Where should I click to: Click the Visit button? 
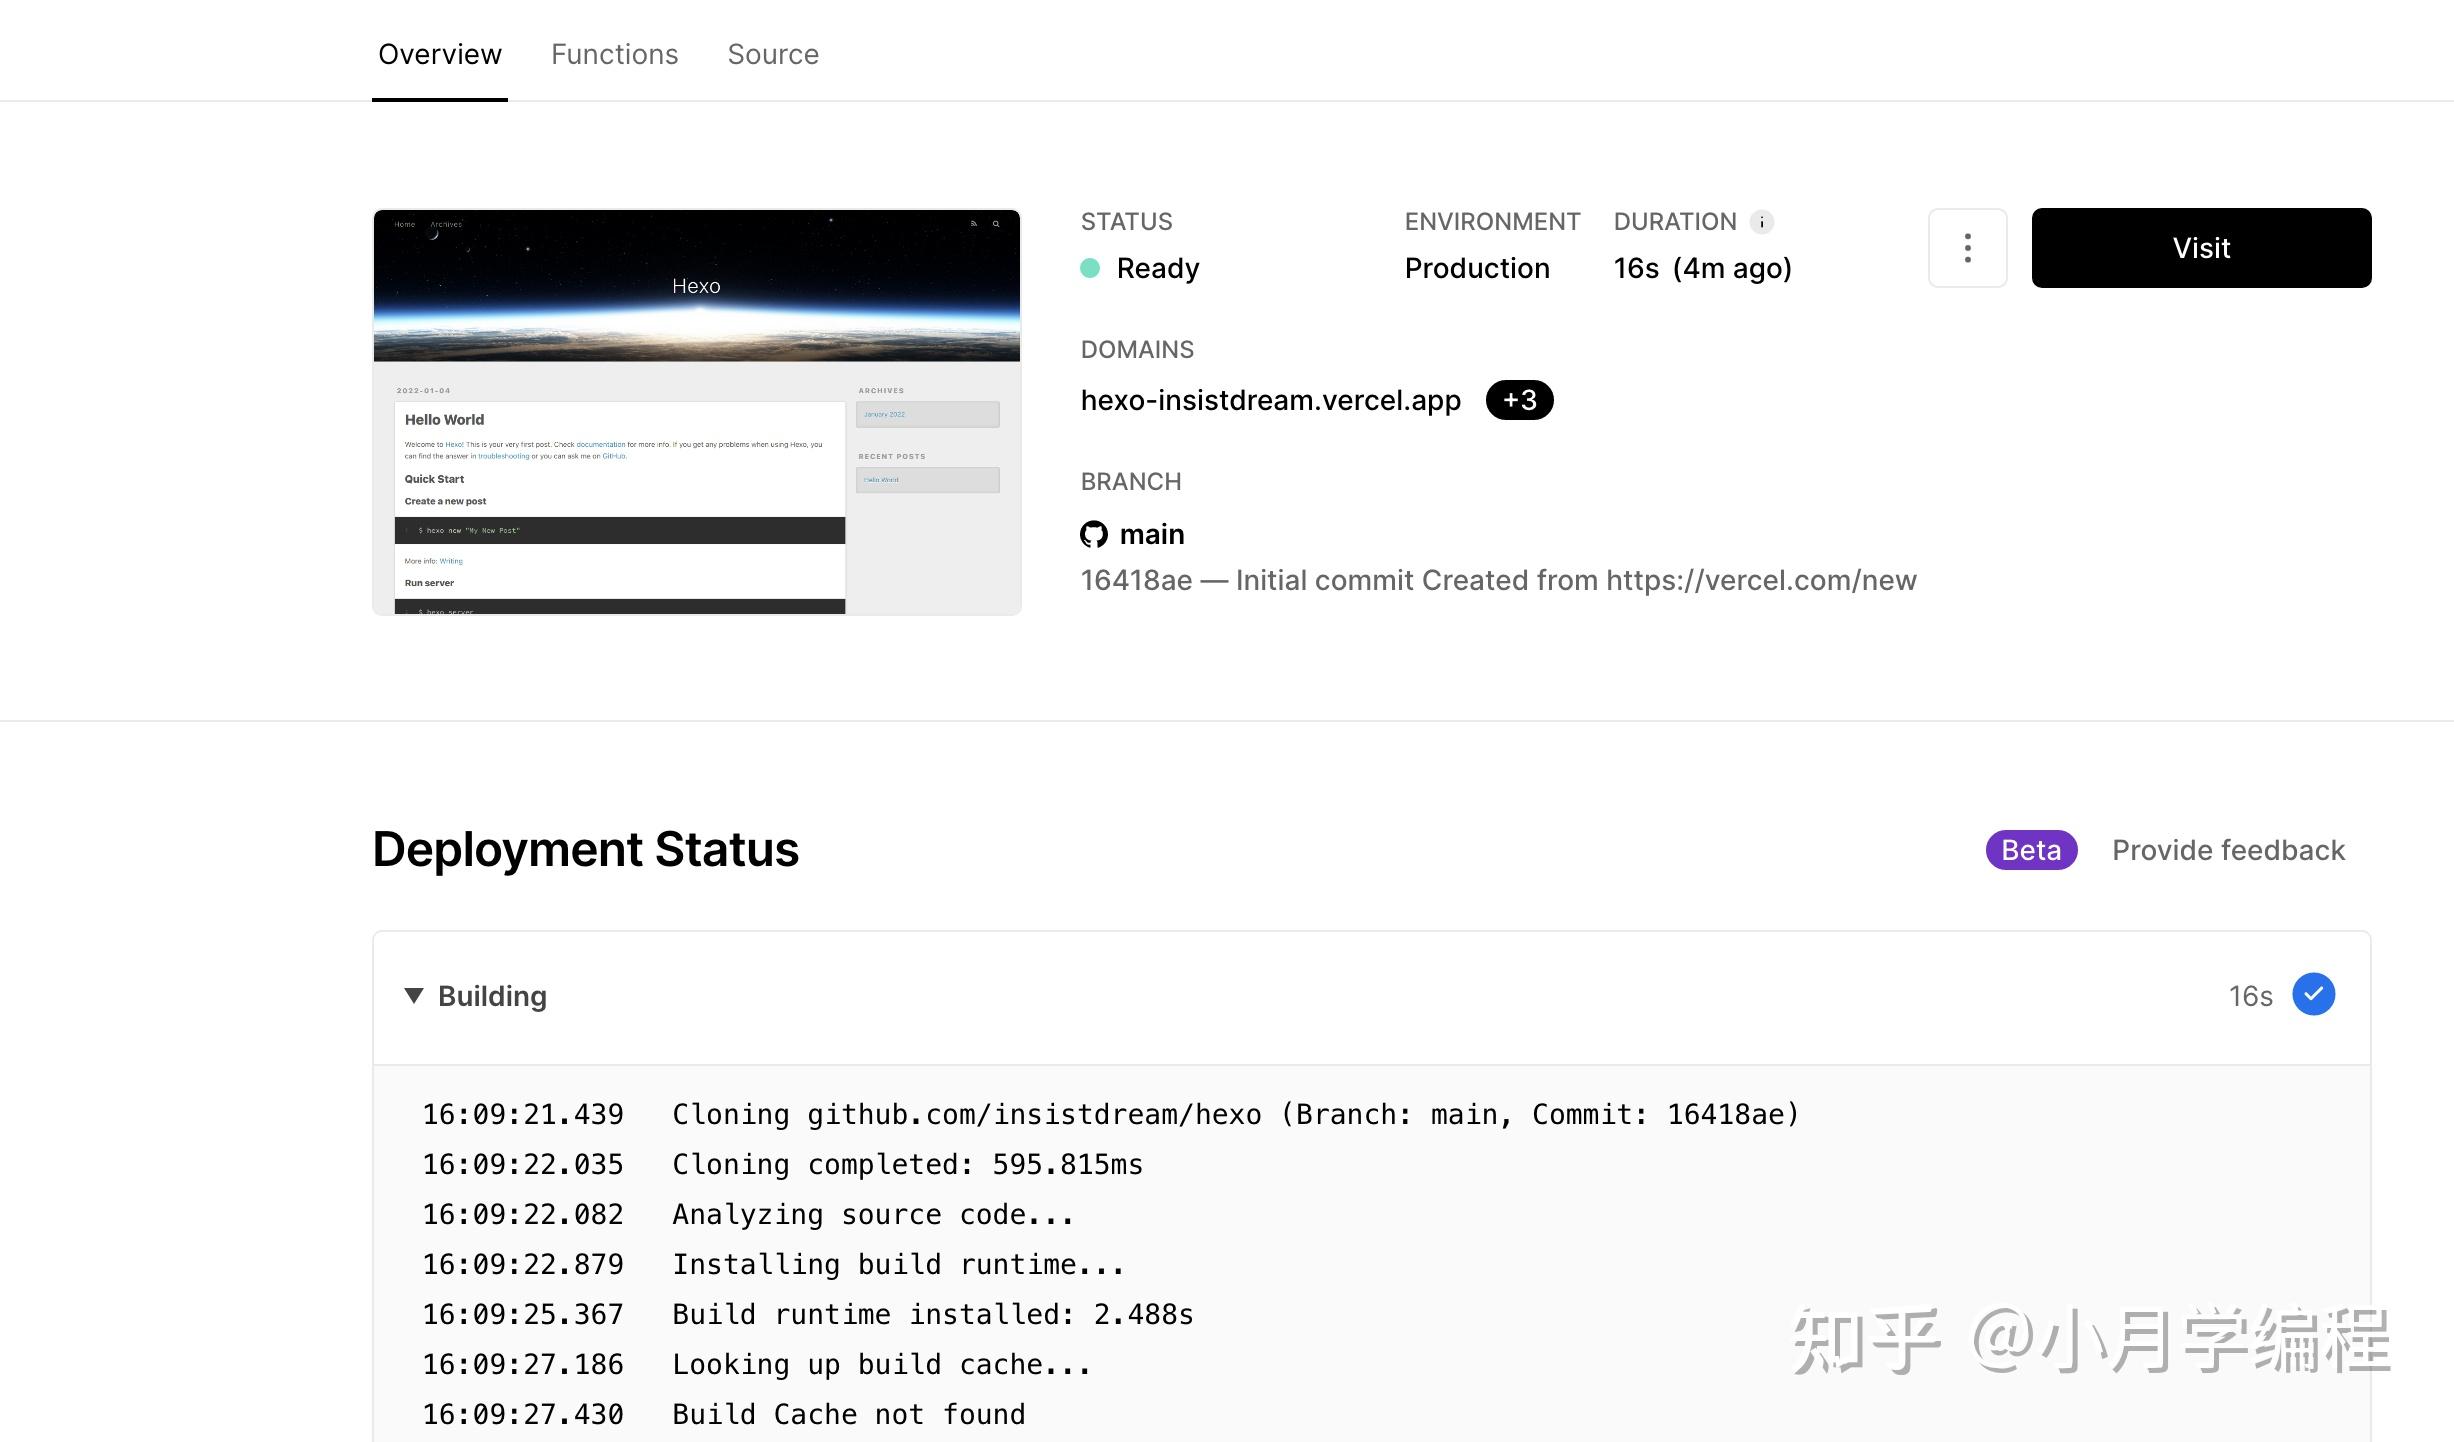tap(2200, 247)
